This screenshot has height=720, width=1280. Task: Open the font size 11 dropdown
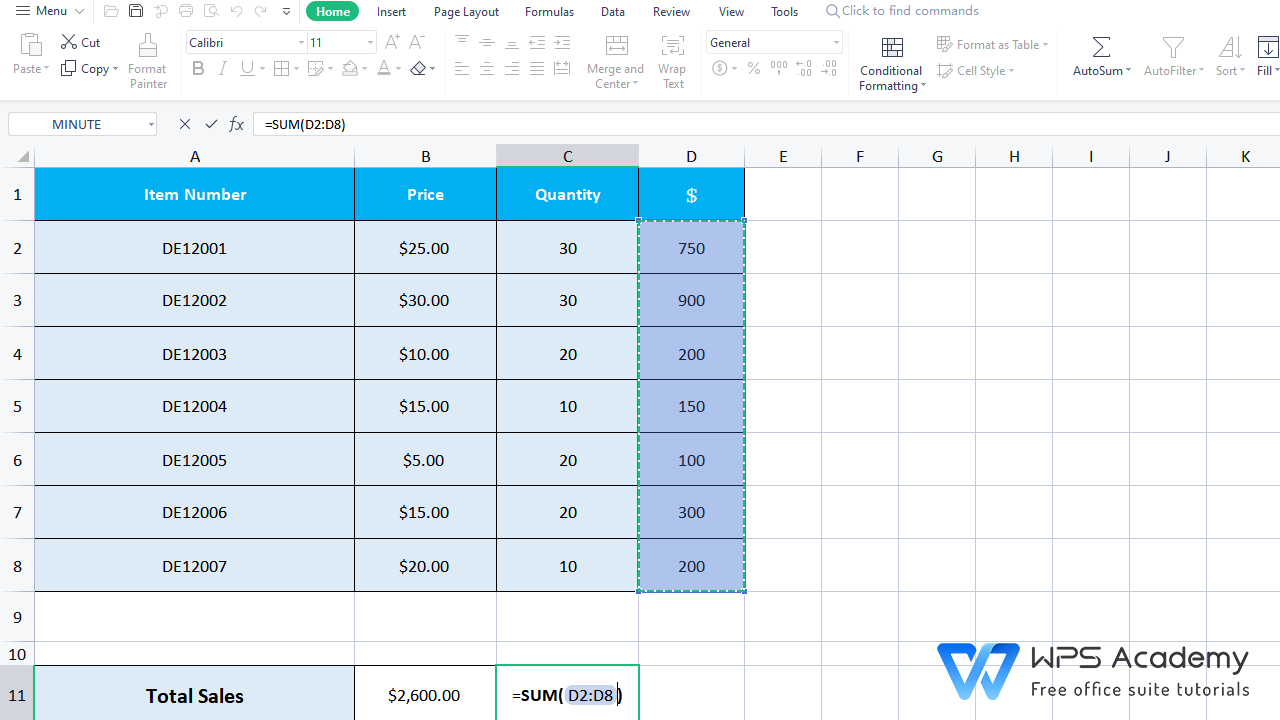(370, 43)
